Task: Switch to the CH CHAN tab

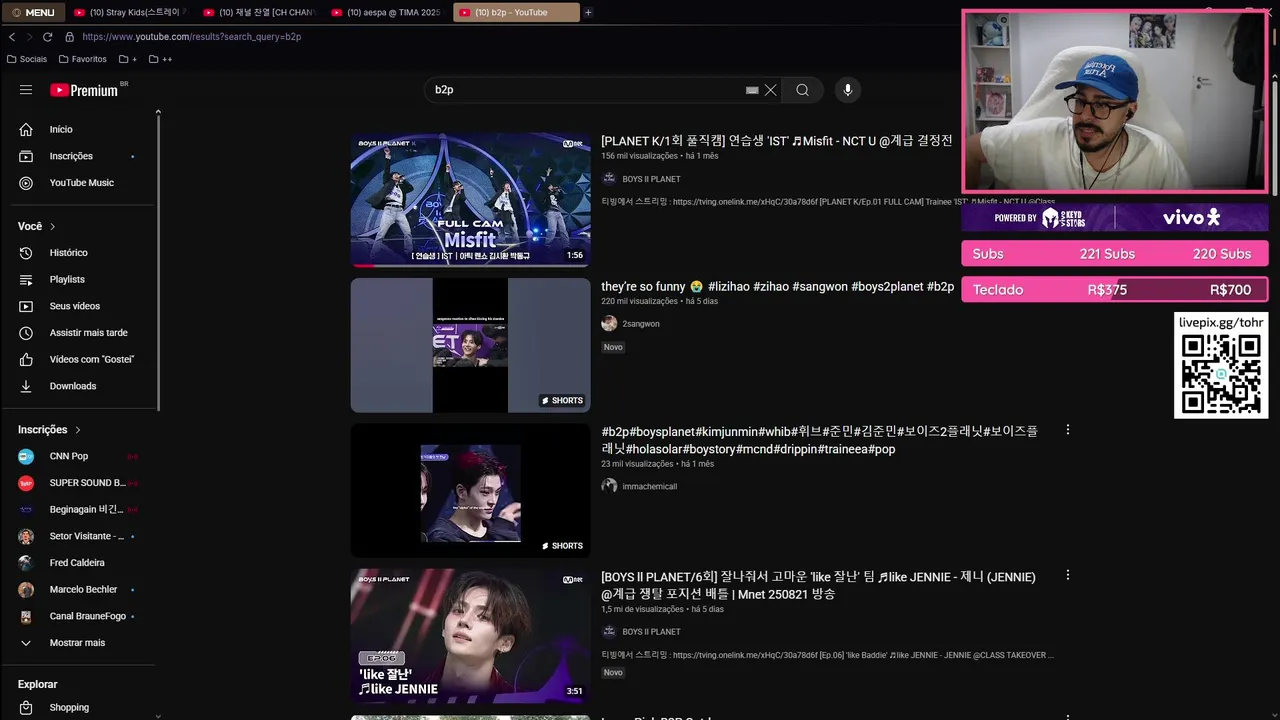Action: [259, 12]
